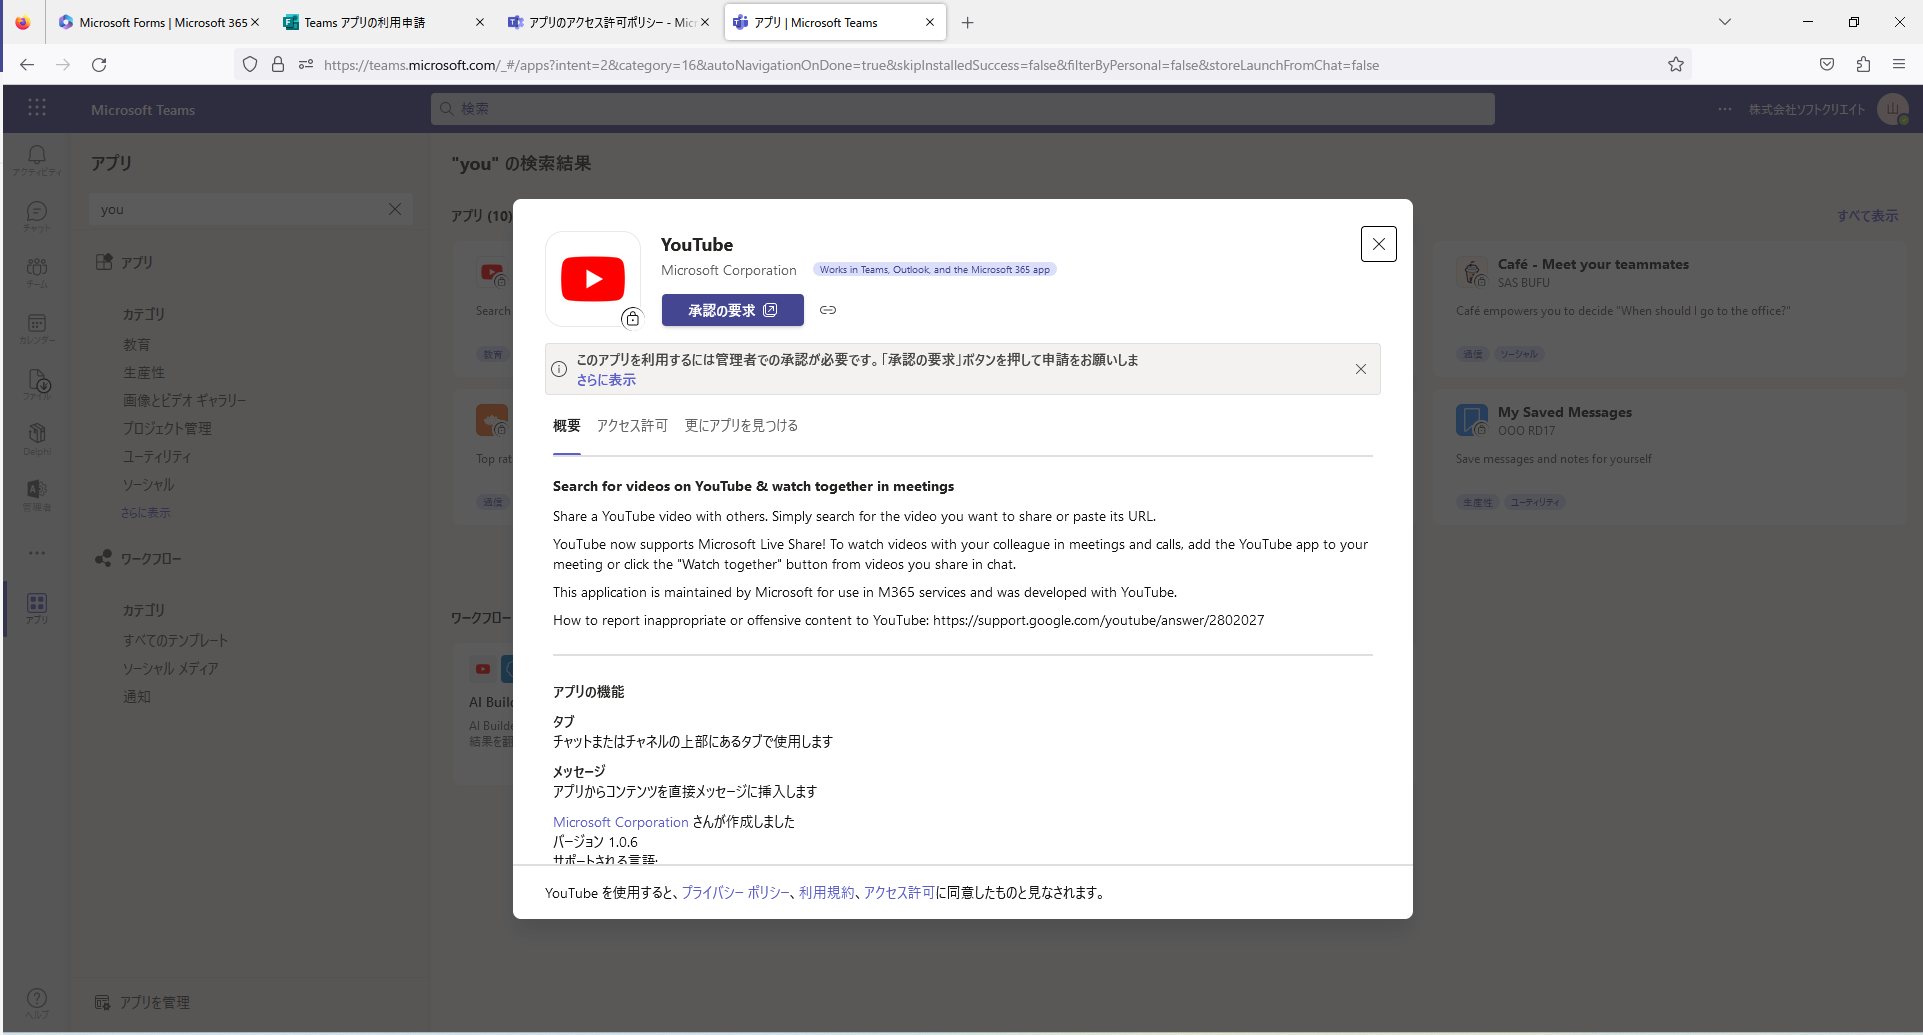Click the すべて表示 link
The width and height of the screenshot is (1923, 1035).
coord(1867,216)
